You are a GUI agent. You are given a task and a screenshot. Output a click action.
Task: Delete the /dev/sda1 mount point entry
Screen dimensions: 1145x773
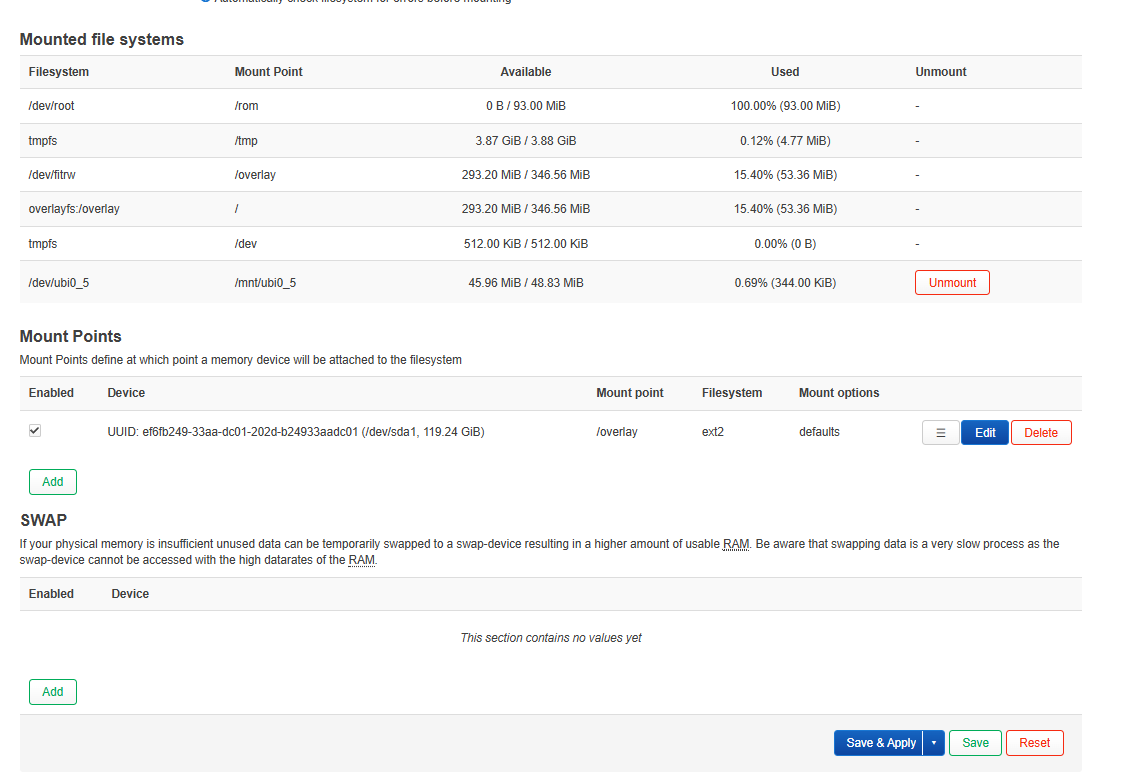tap(1040, 433)
